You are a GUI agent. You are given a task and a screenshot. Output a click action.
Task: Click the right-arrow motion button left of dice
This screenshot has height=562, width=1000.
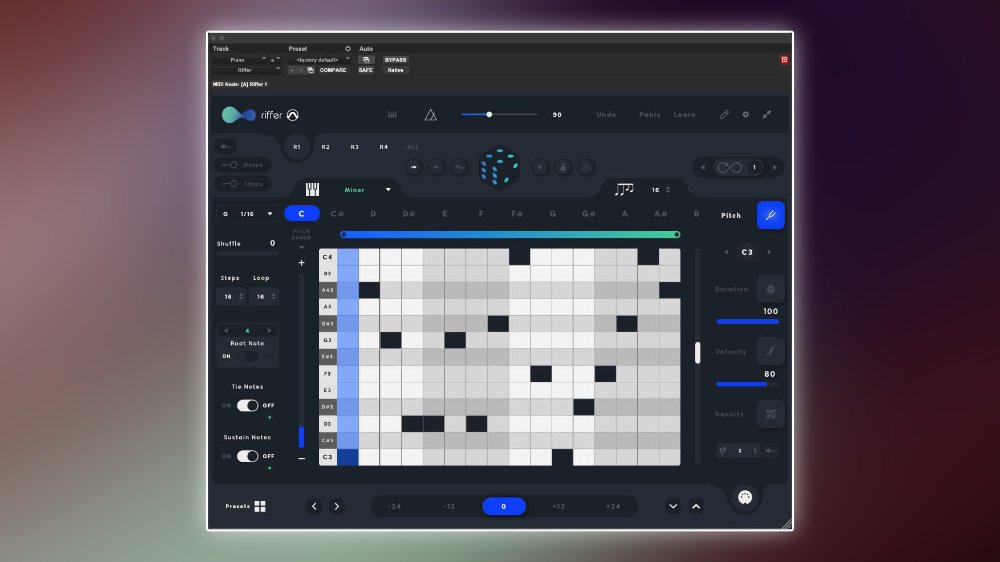coord(414,167)
